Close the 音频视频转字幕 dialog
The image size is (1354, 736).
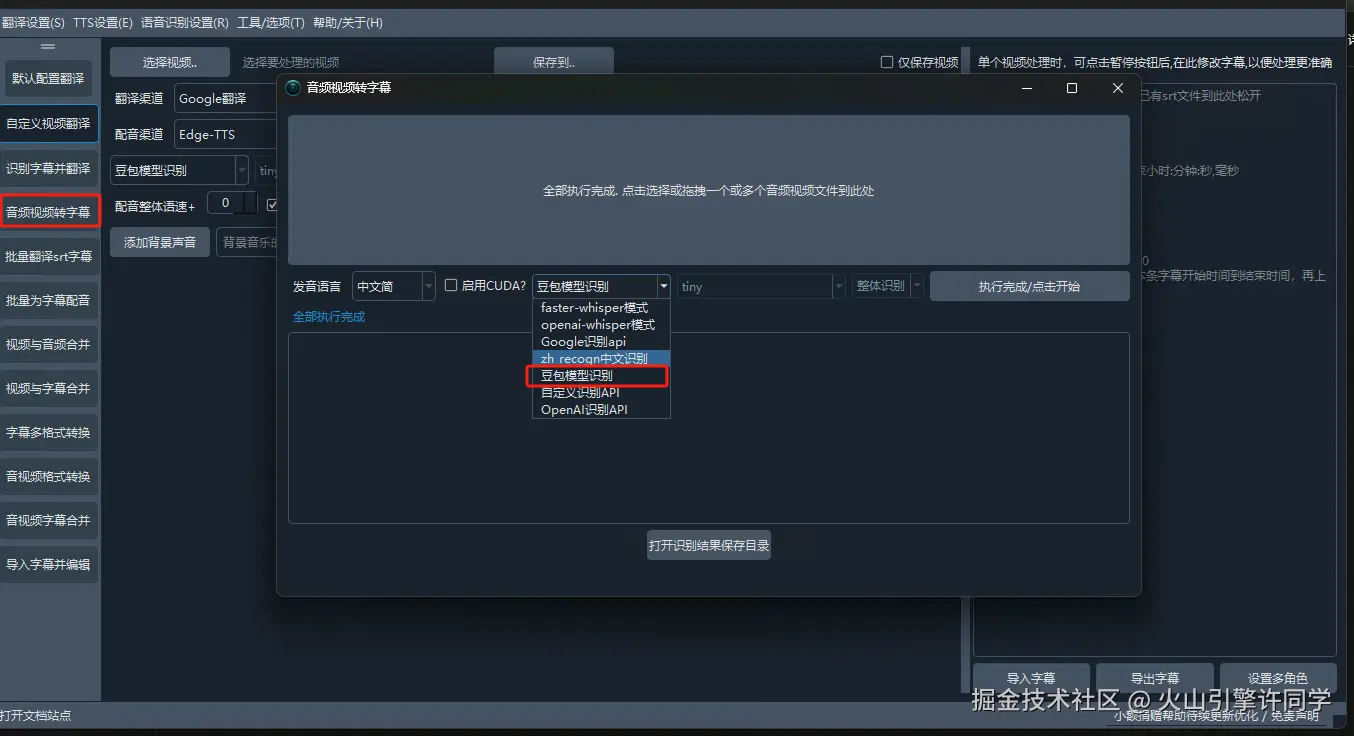pyautogui.click(x=1118, y=88)
